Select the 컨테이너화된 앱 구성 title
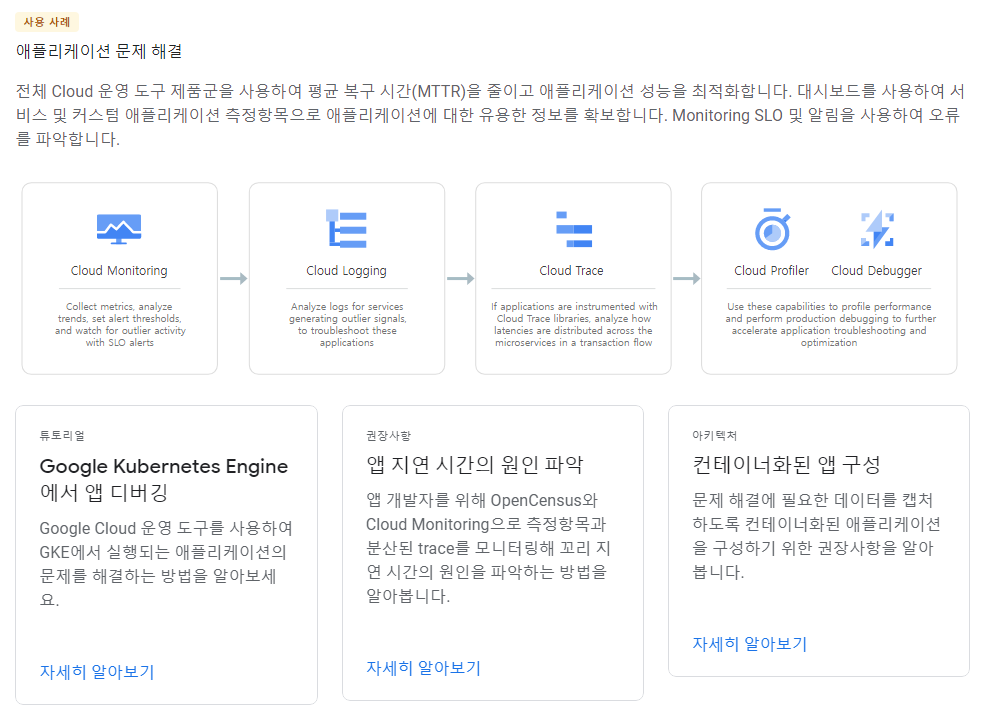Image resolution: width=992 pixels, height=726 pixels. click(x=786, y=465)
